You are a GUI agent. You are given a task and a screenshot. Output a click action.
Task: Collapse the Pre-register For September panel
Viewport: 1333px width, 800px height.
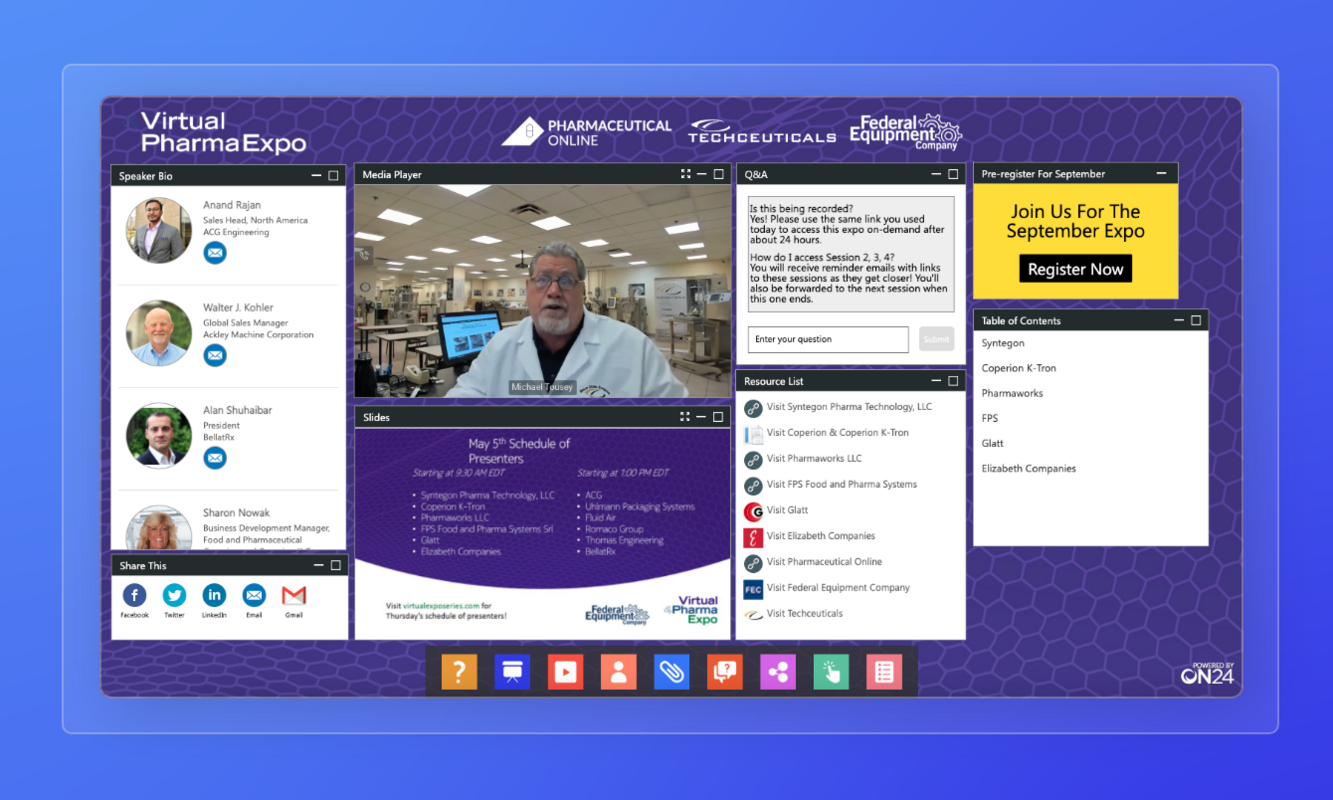click(x=1160, y=173)
